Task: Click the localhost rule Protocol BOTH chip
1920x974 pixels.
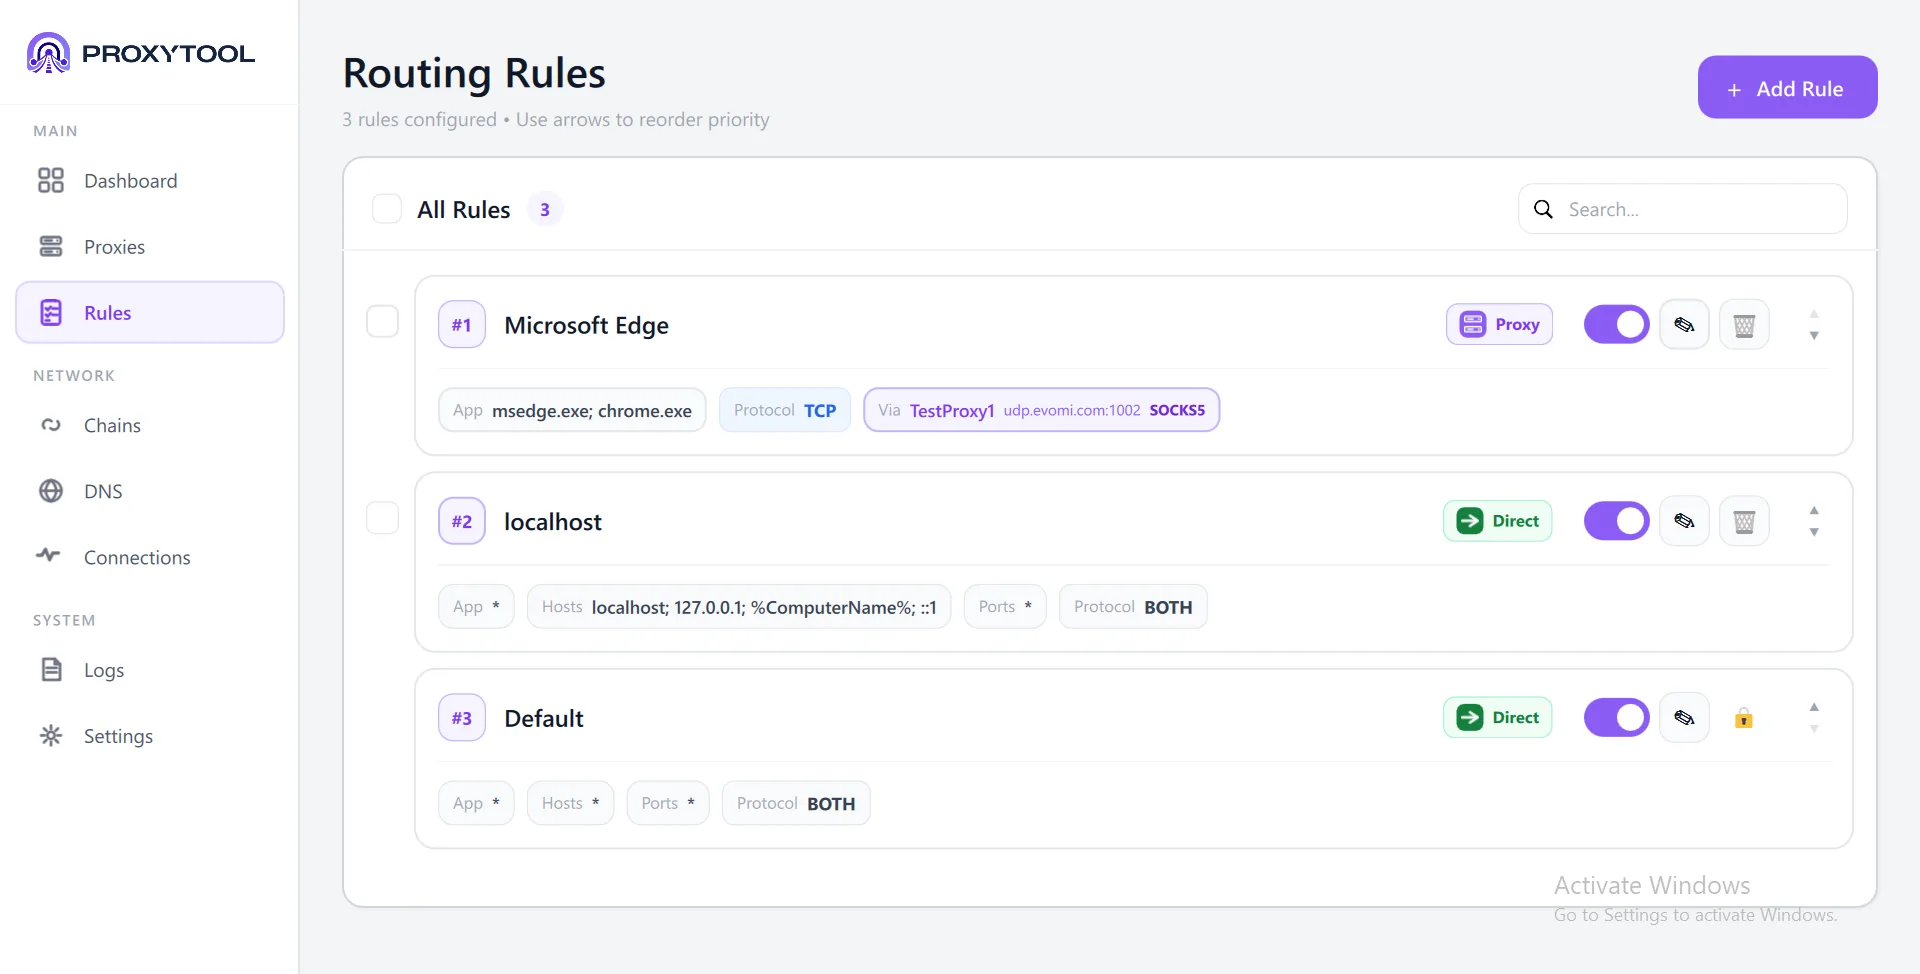Action: coord(1133,607)
